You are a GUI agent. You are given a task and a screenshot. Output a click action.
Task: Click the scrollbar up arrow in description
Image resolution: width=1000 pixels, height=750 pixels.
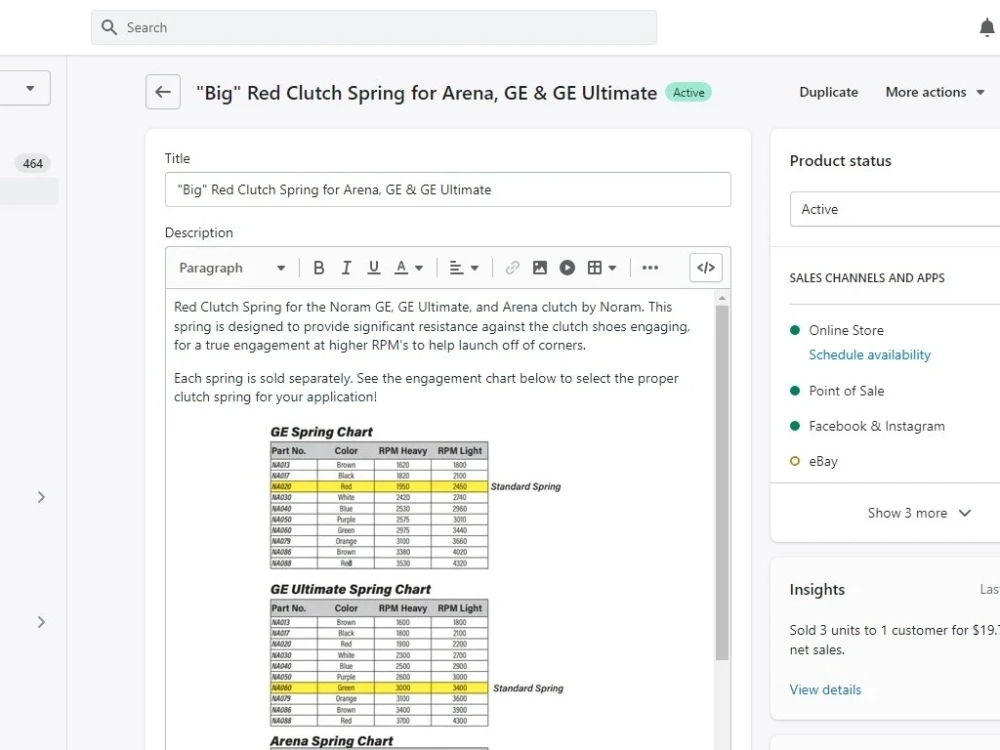pyautogui.click(x=722, y=298)
